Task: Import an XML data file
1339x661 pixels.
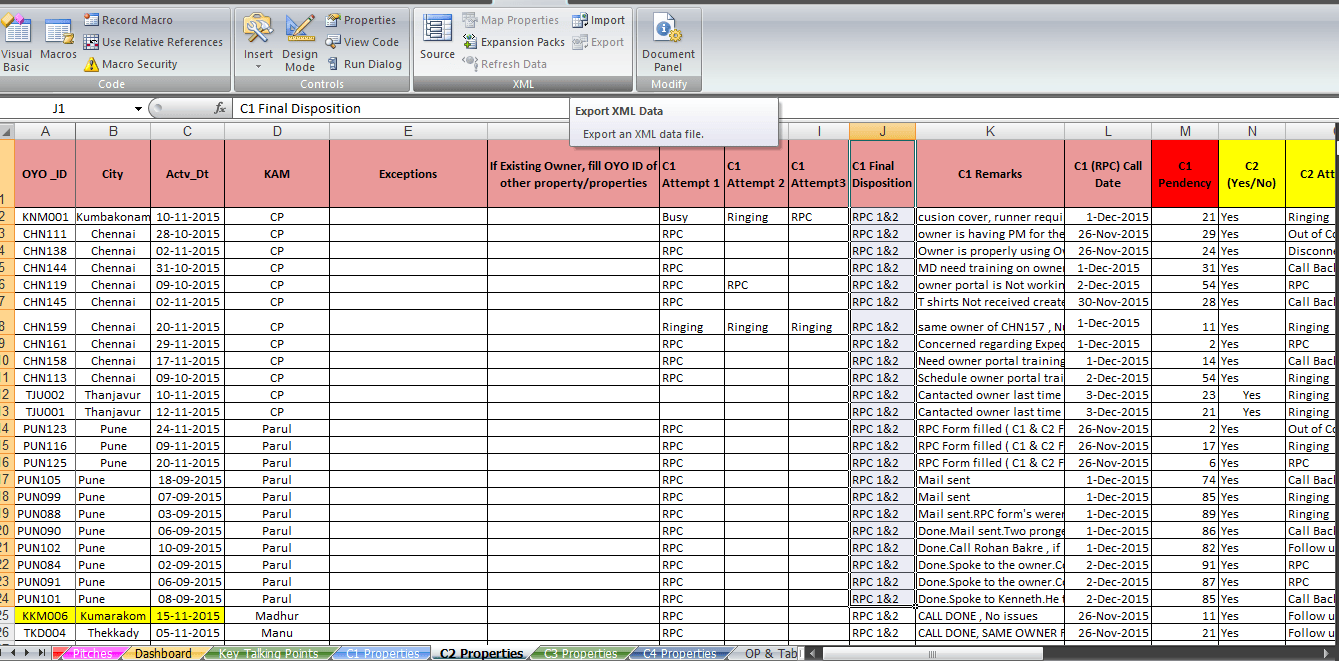Action: coord(598,20)
